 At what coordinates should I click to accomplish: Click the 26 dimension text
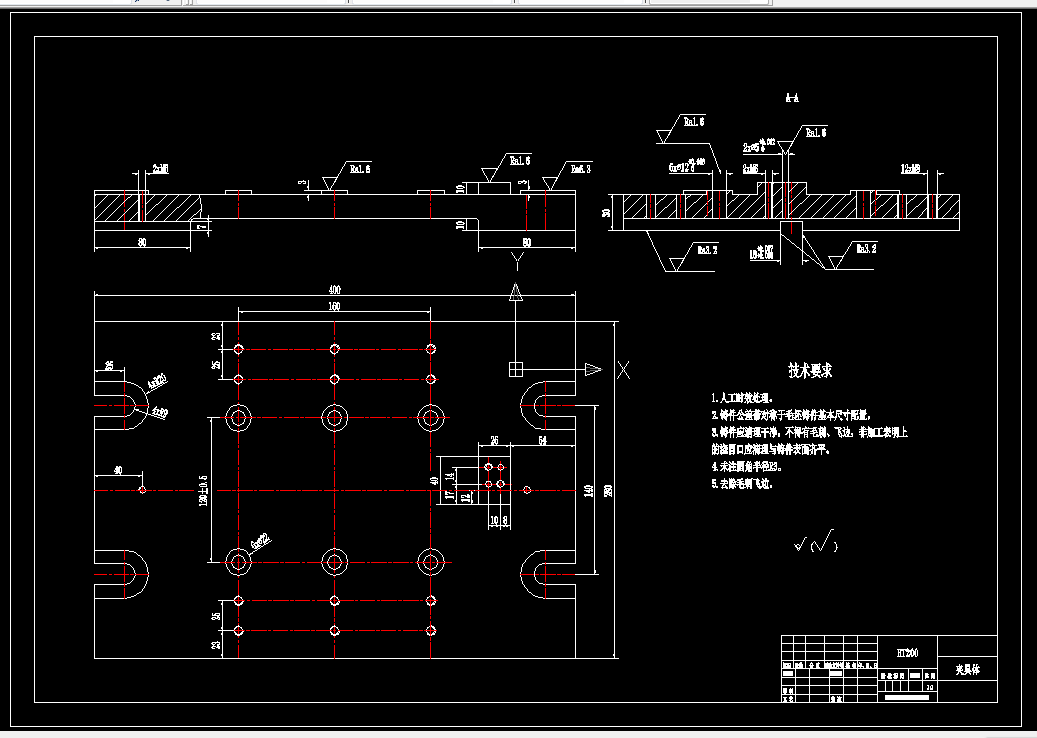pos(494,440)
